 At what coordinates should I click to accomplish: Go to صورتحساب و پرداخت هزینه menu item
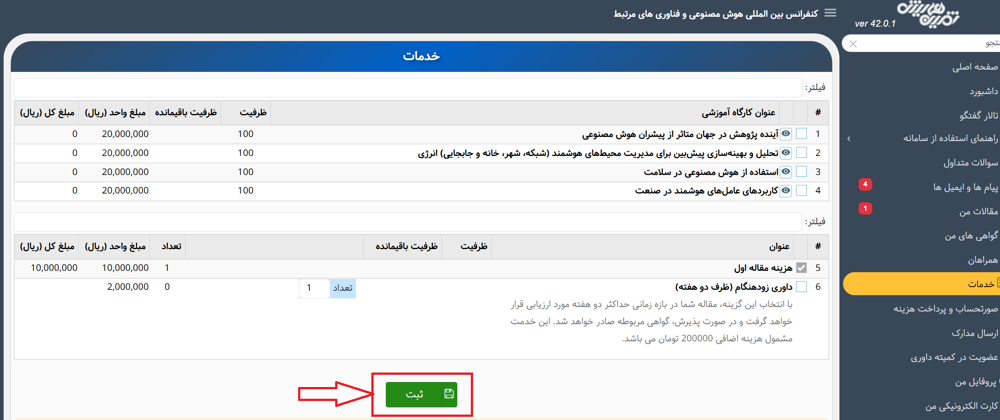pyautogui.click(x=932, y=309)
